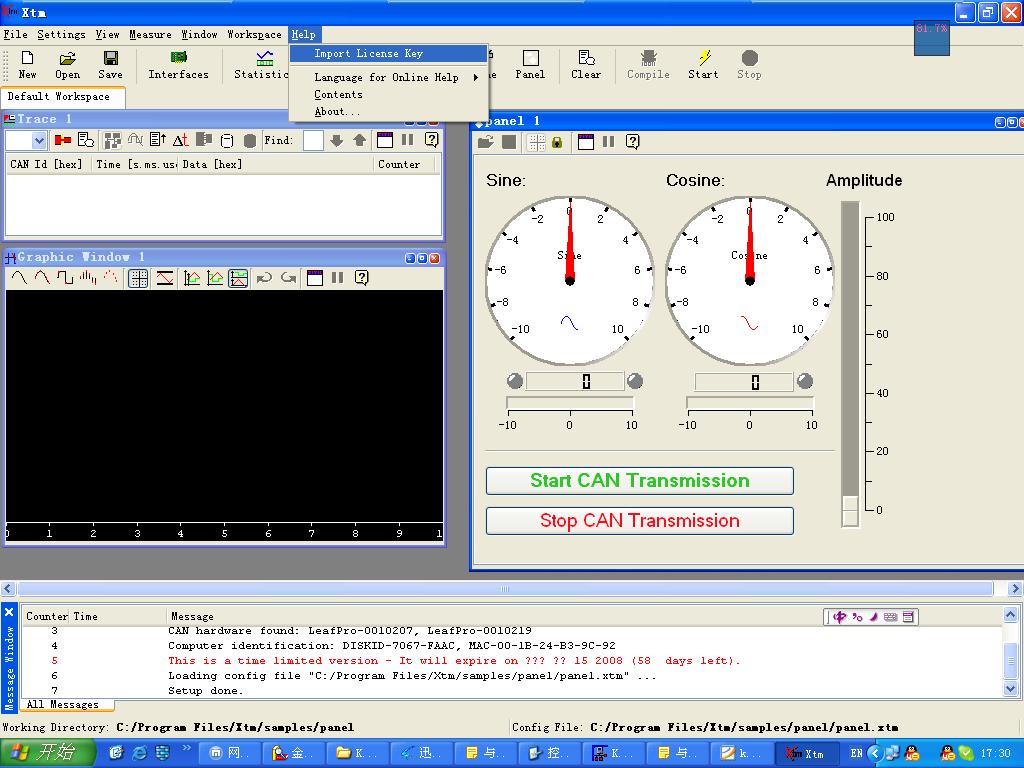Screen dimensions: 1024x768
Task: Click the Save floppy disk icon
Action: (x=110, y=64)
